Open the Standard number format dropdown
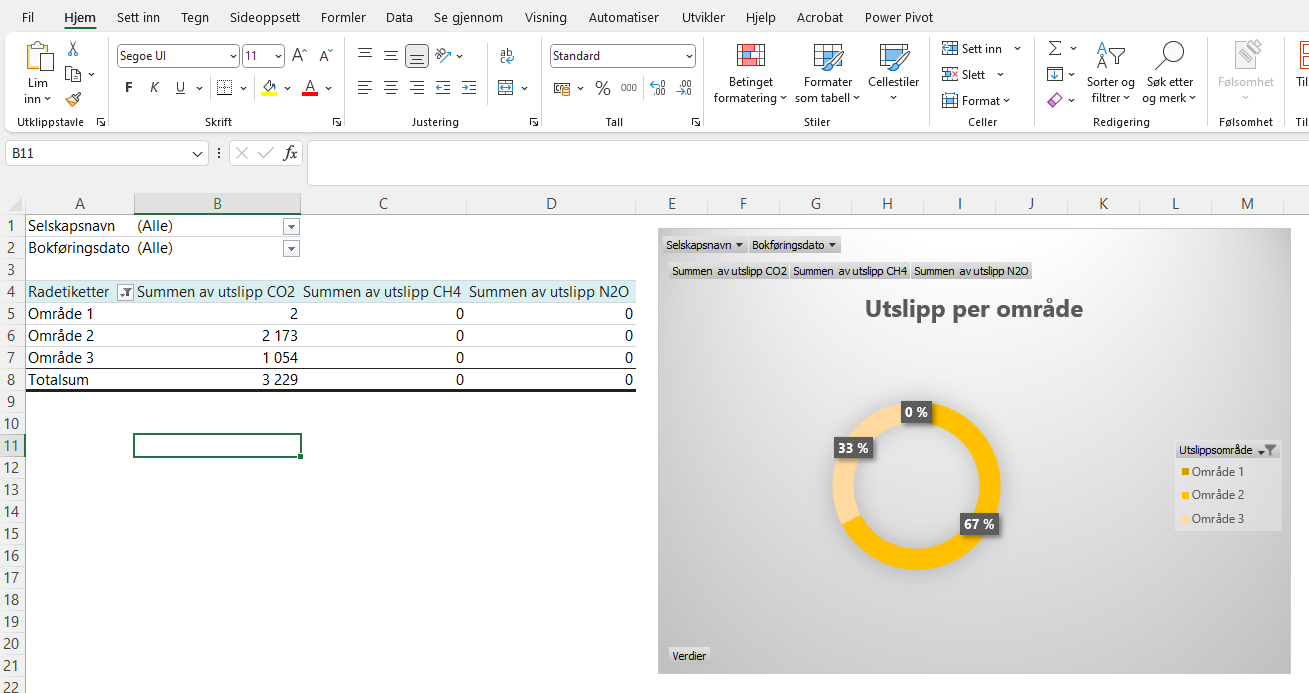 click(689, 56)
